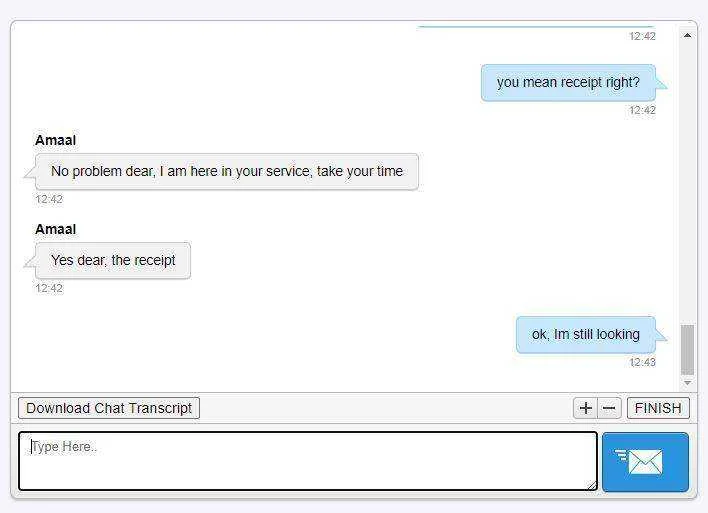The height and width of the screenshot is (513, 708).
Task: Click resize grip of message textarea
Action: (592, 485)
